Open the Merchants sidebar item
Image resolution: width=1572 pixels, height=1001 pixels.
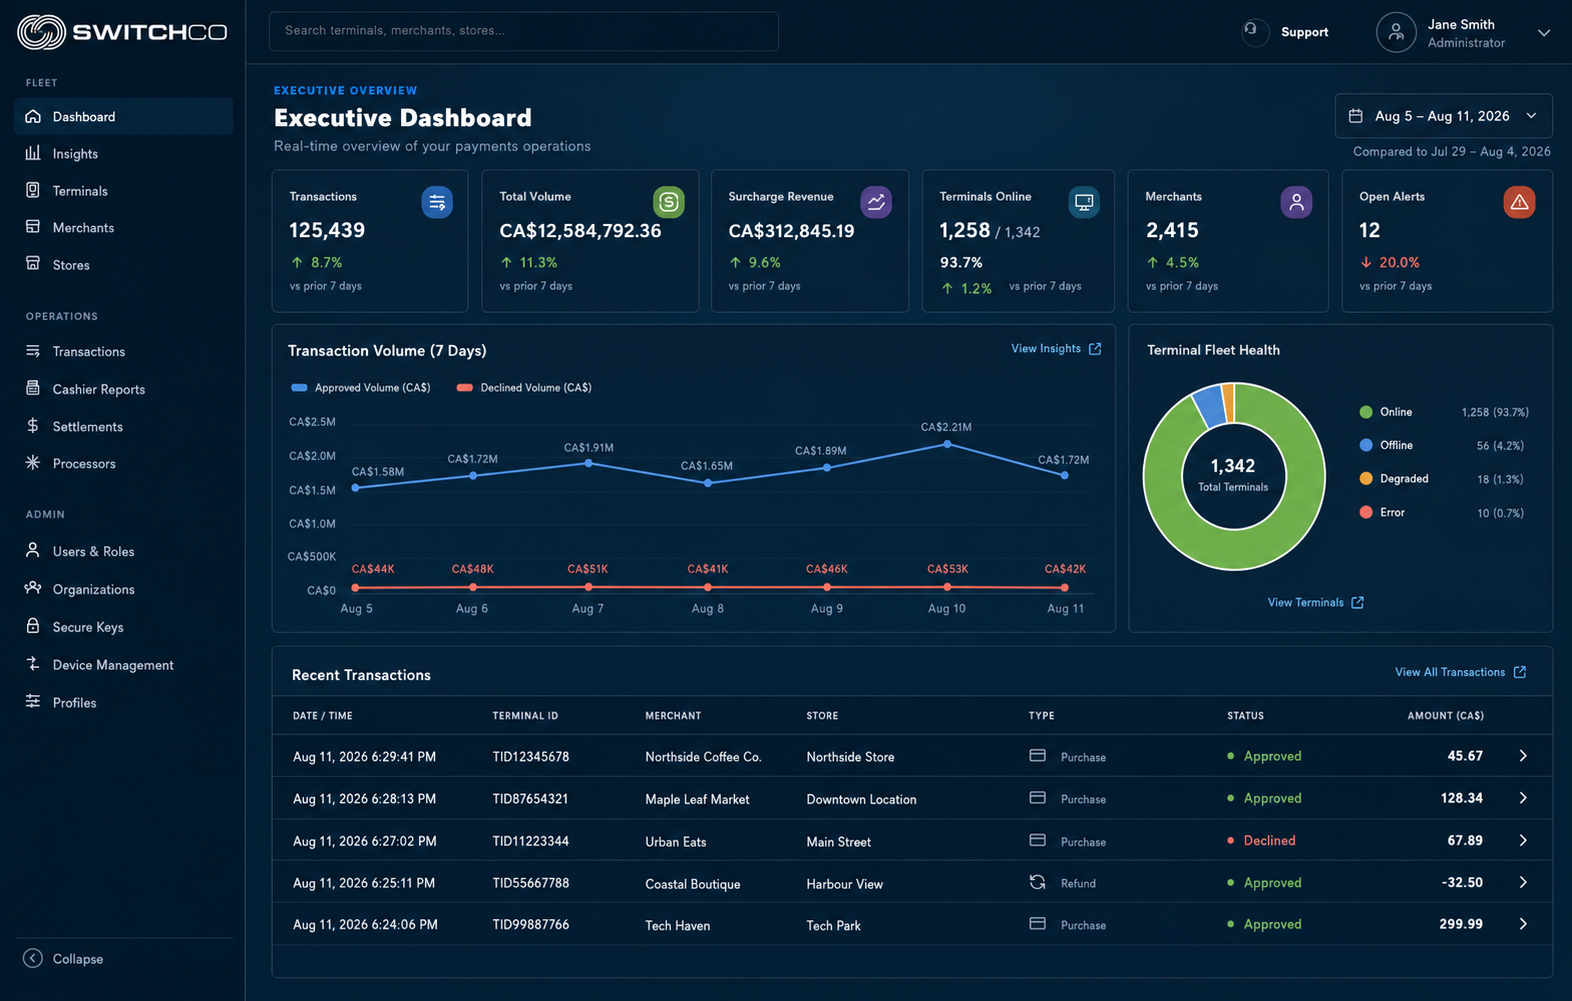click(123, 227)
